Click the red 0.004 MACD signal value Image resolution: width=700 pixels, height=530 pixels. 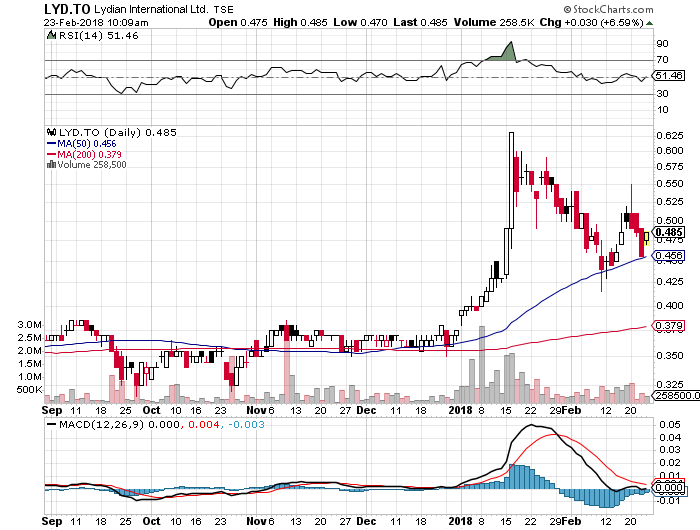(x=204, y=424)
